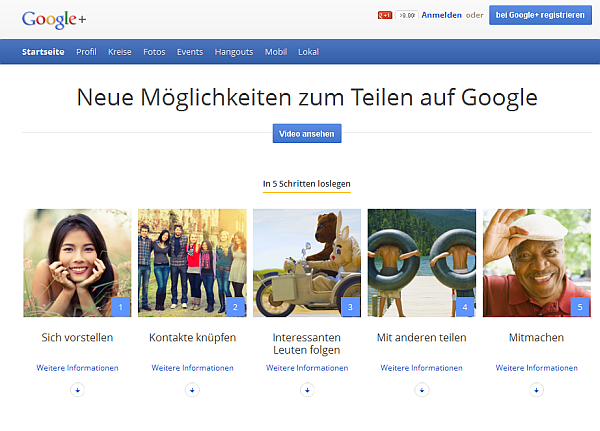The width and height of the screenshot is (600, 431).
Task: Click the red +1 button icon
Action: click(385, 15)
